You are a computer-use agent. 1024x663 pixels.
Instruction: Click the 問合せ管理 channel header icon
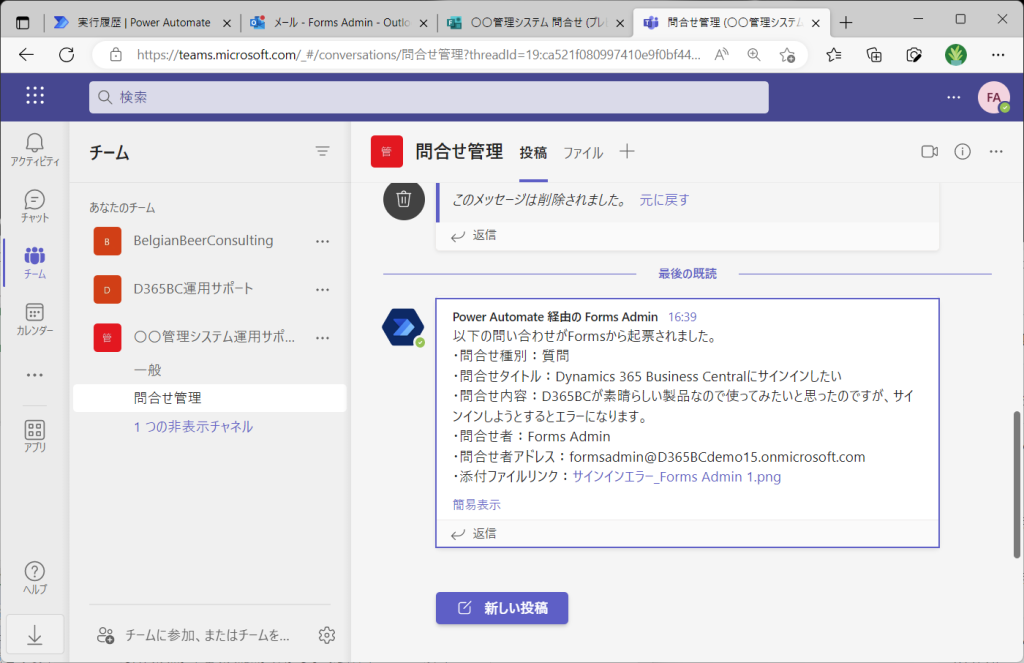tap(387, 152)
